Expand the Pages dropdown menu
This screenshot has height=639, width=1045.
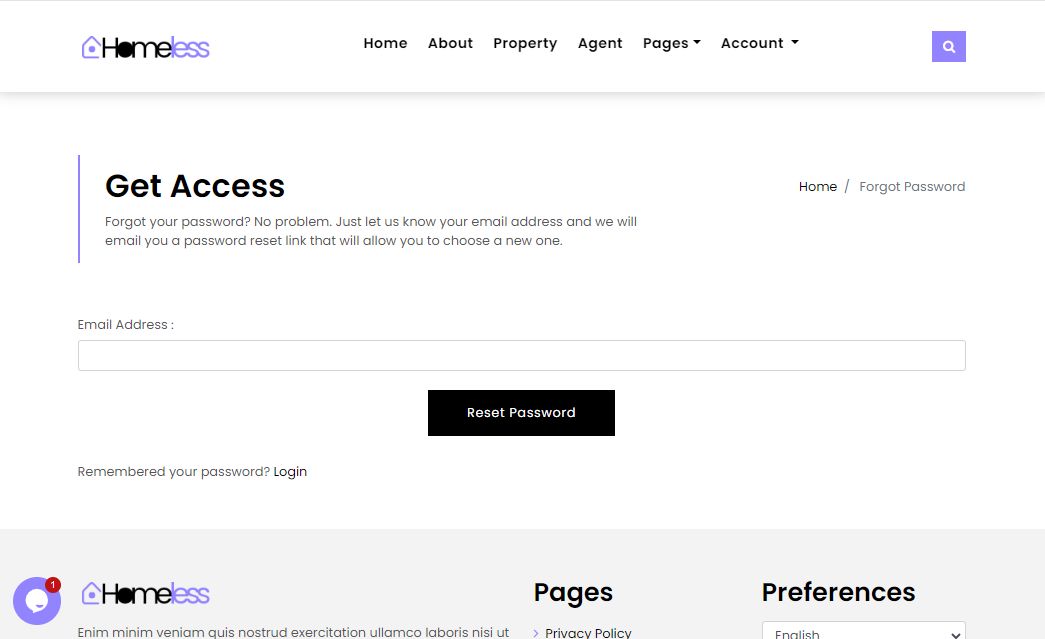(671, 43)
